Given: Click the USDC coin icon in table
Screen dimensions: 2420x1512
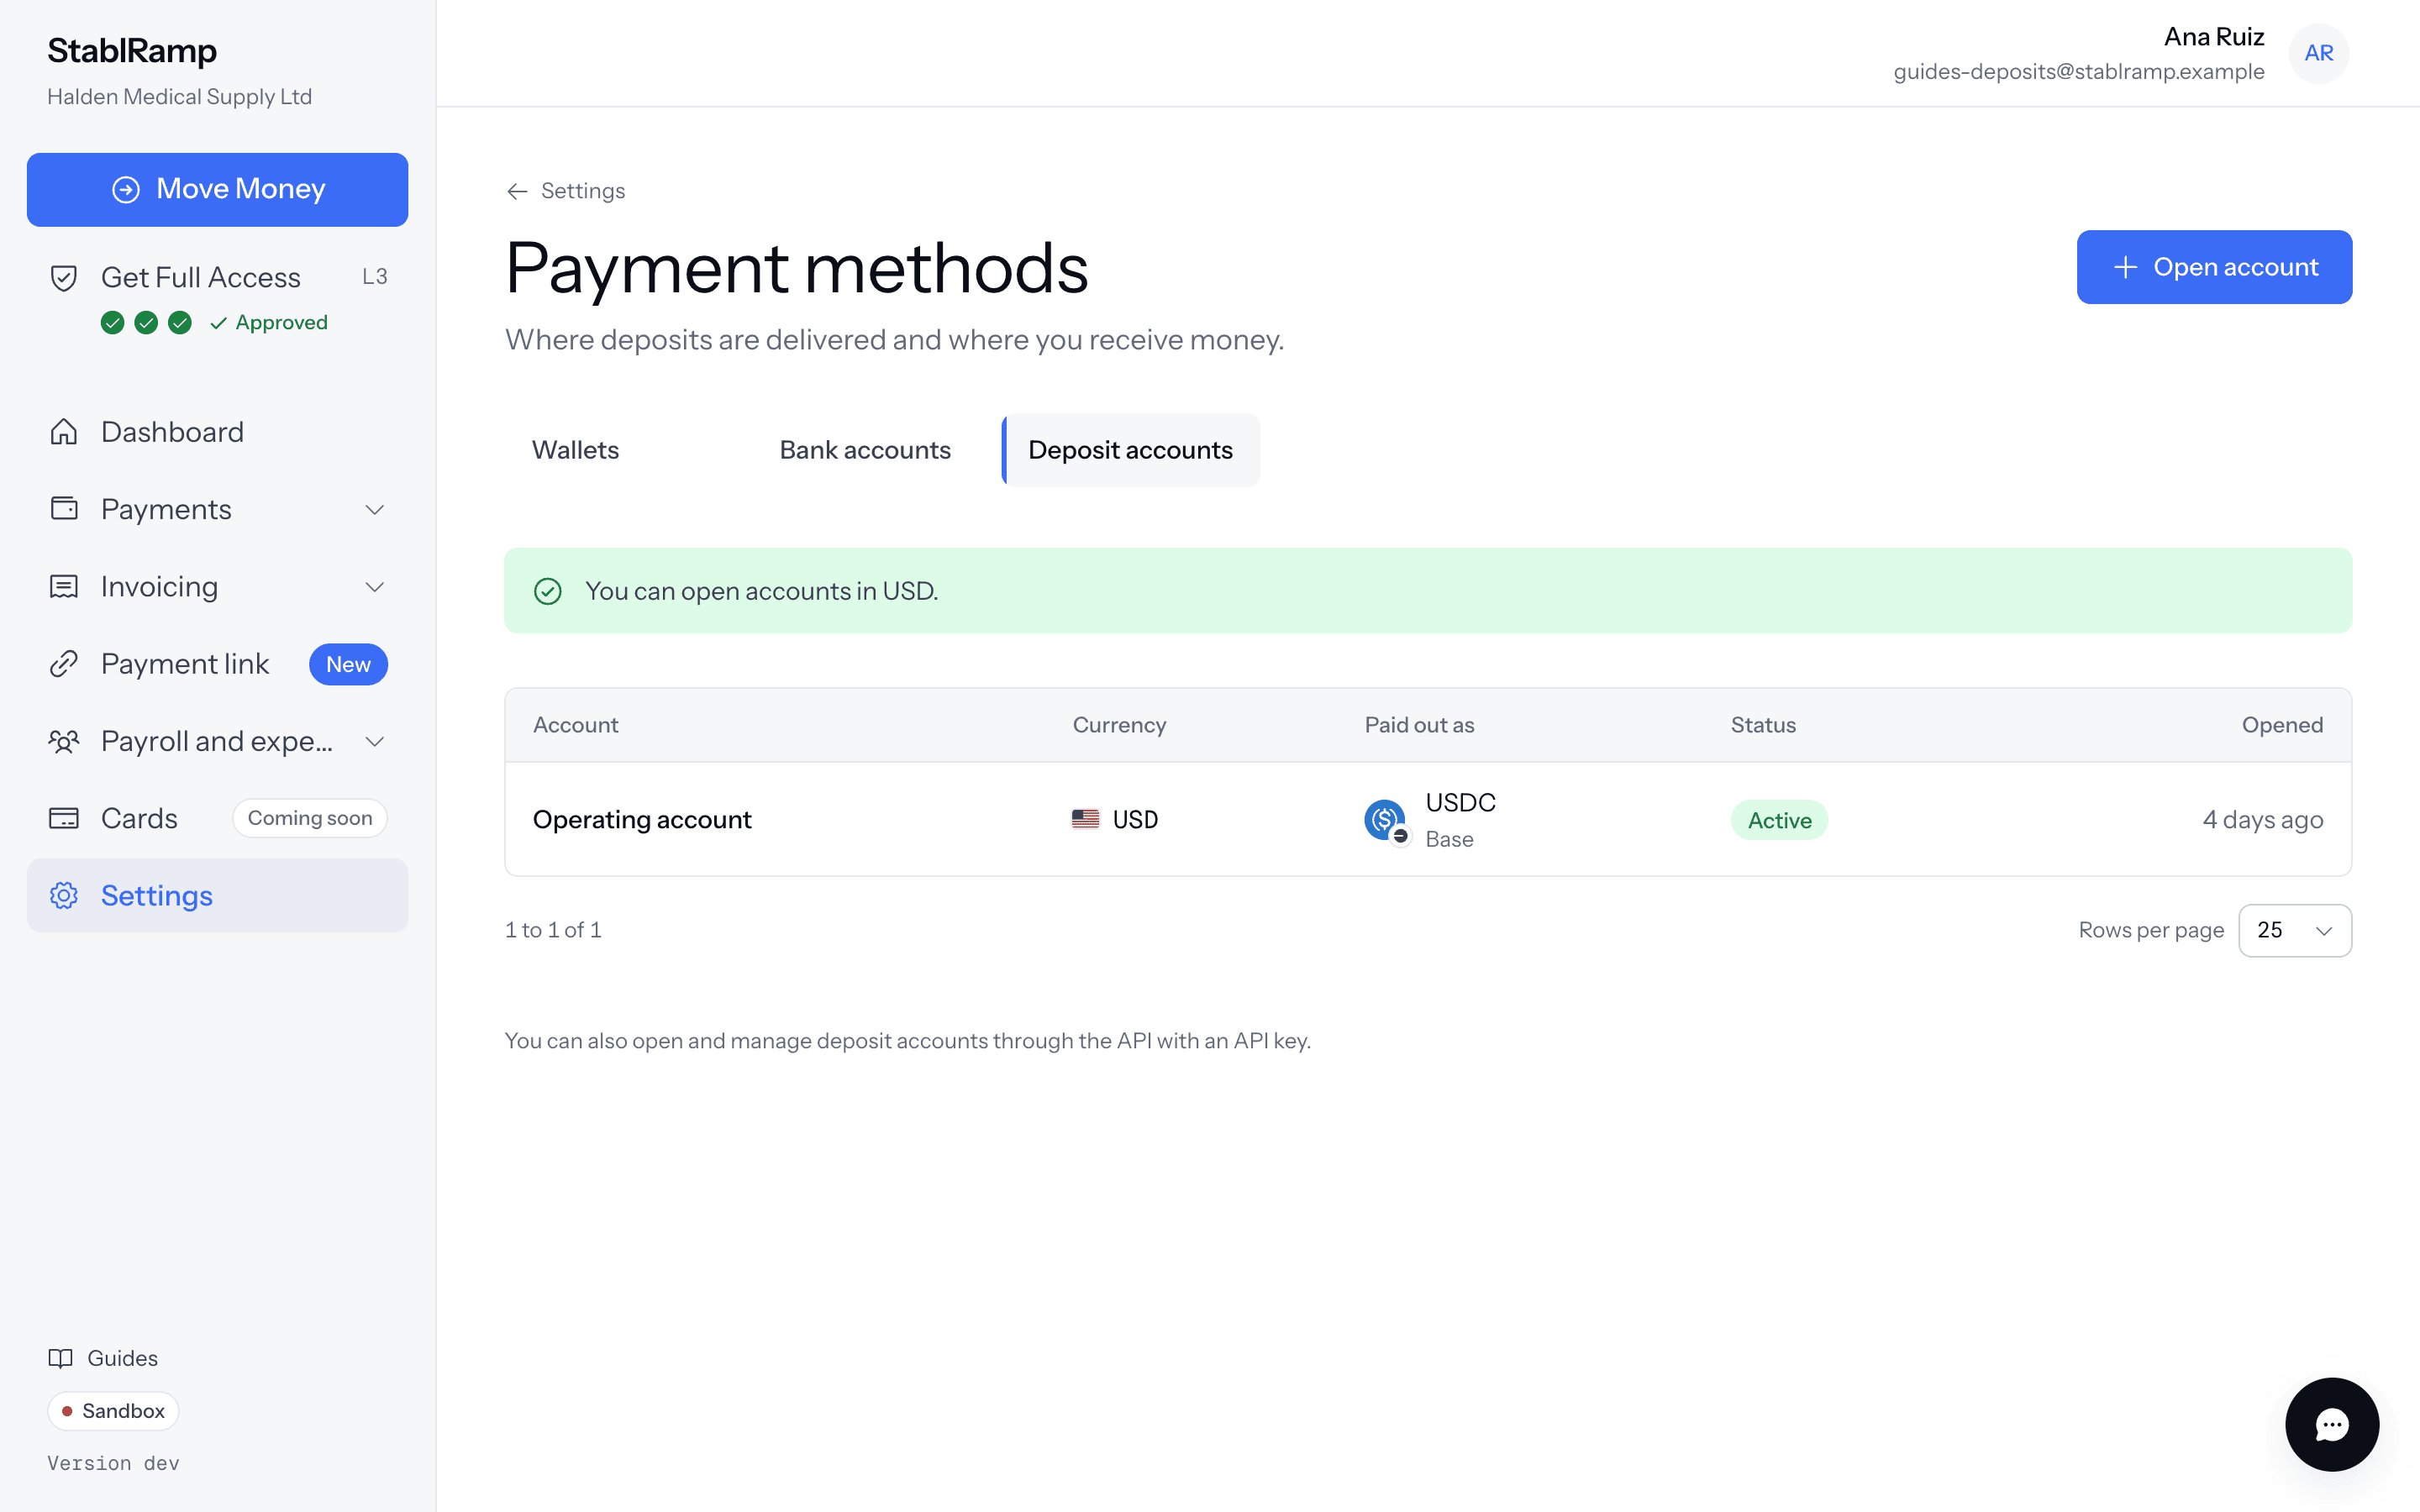Looking at the screenshot, I should pos(1386,821).
